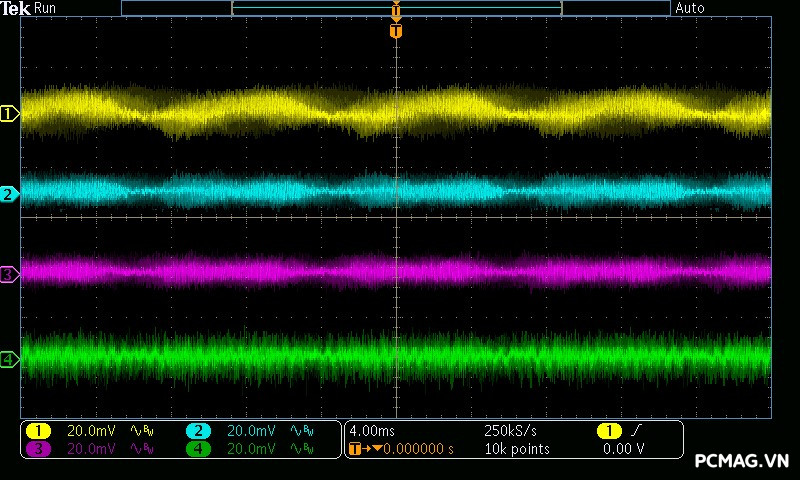Click the 10k points record length readout
Viewport: 800px width, 480px height.
(516, 449)
